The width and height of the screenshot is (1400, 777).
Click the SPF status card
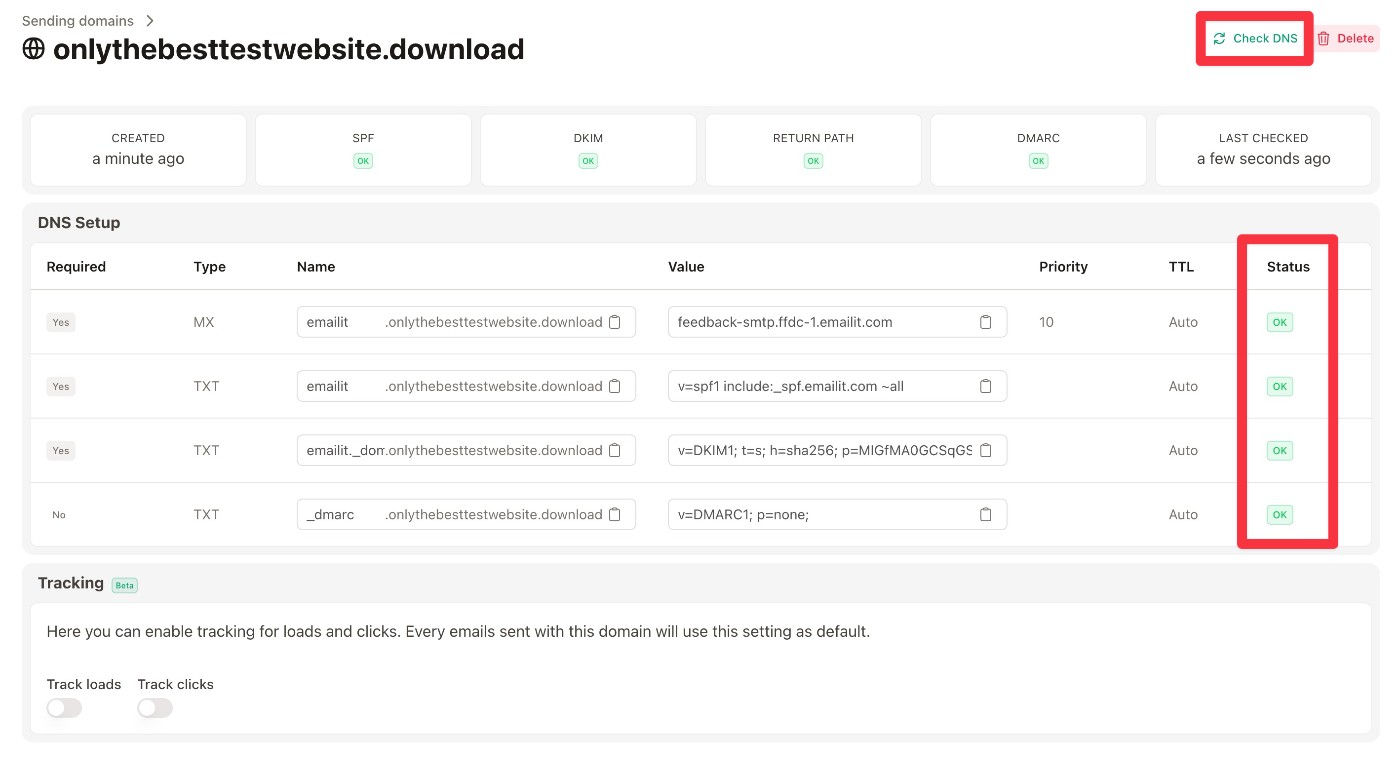pos(363,150)
